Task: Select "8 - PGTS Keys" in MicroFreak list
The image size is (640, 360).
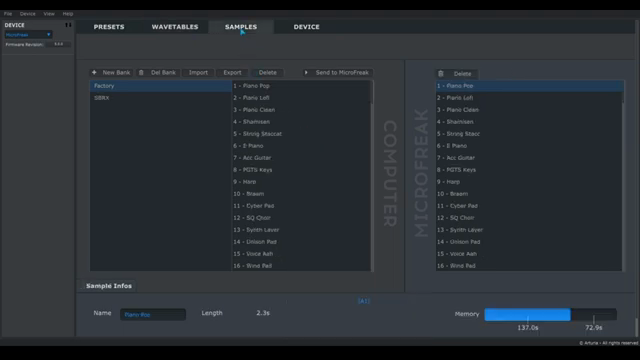Action: [x=529, y=170]
